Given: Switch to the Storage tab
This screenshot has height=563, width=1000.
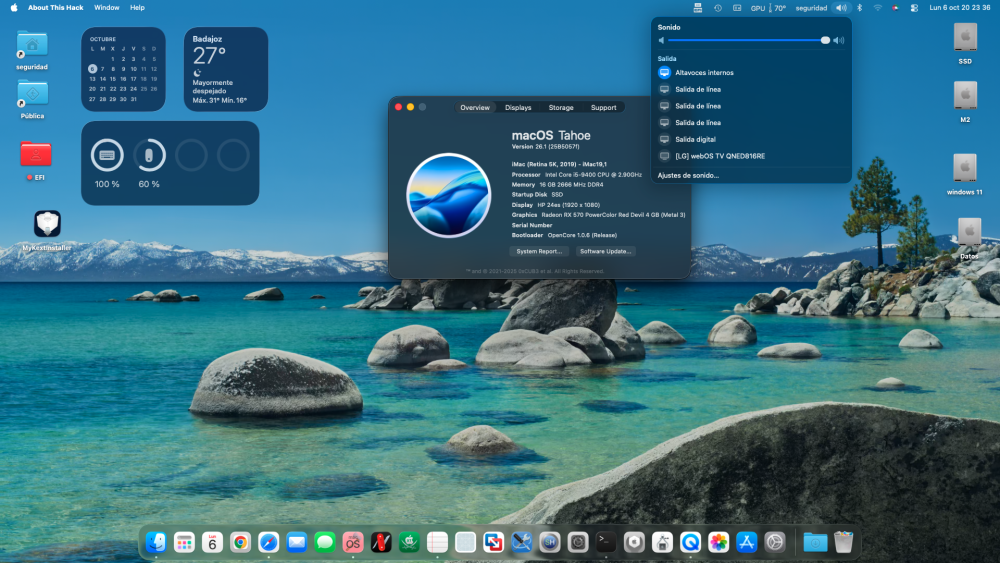Looking at the screenshot, I should pos(561,107).
